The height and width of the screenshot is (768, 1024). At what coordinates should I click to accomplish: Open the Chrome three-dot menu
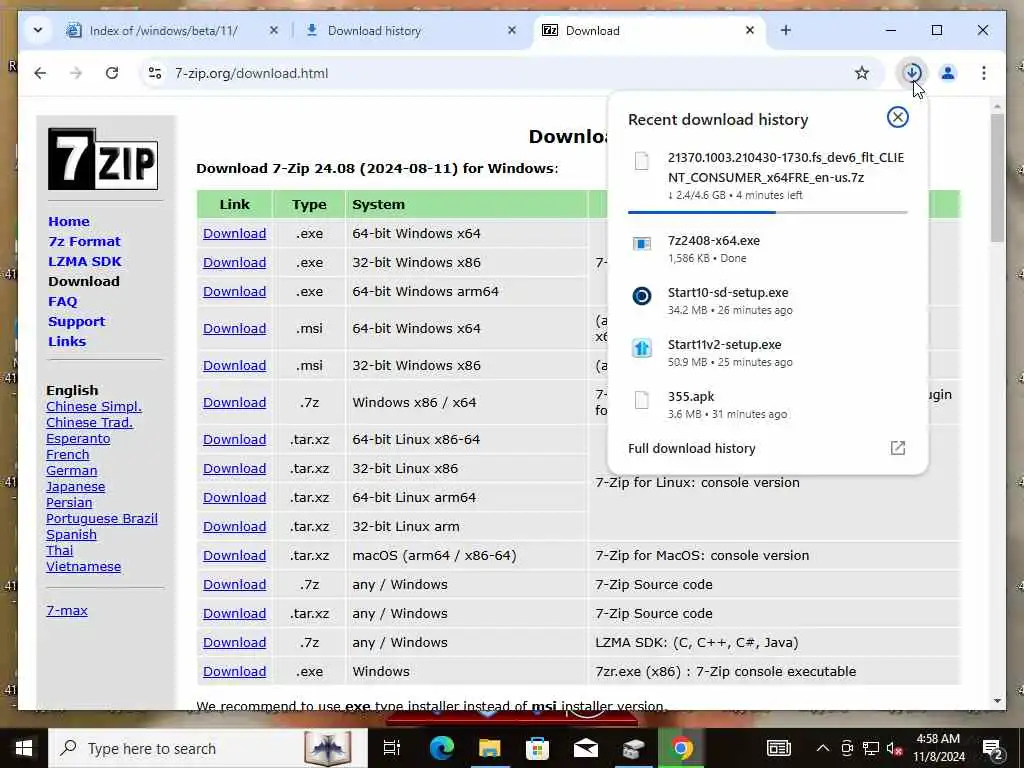[x=984, y=73]
